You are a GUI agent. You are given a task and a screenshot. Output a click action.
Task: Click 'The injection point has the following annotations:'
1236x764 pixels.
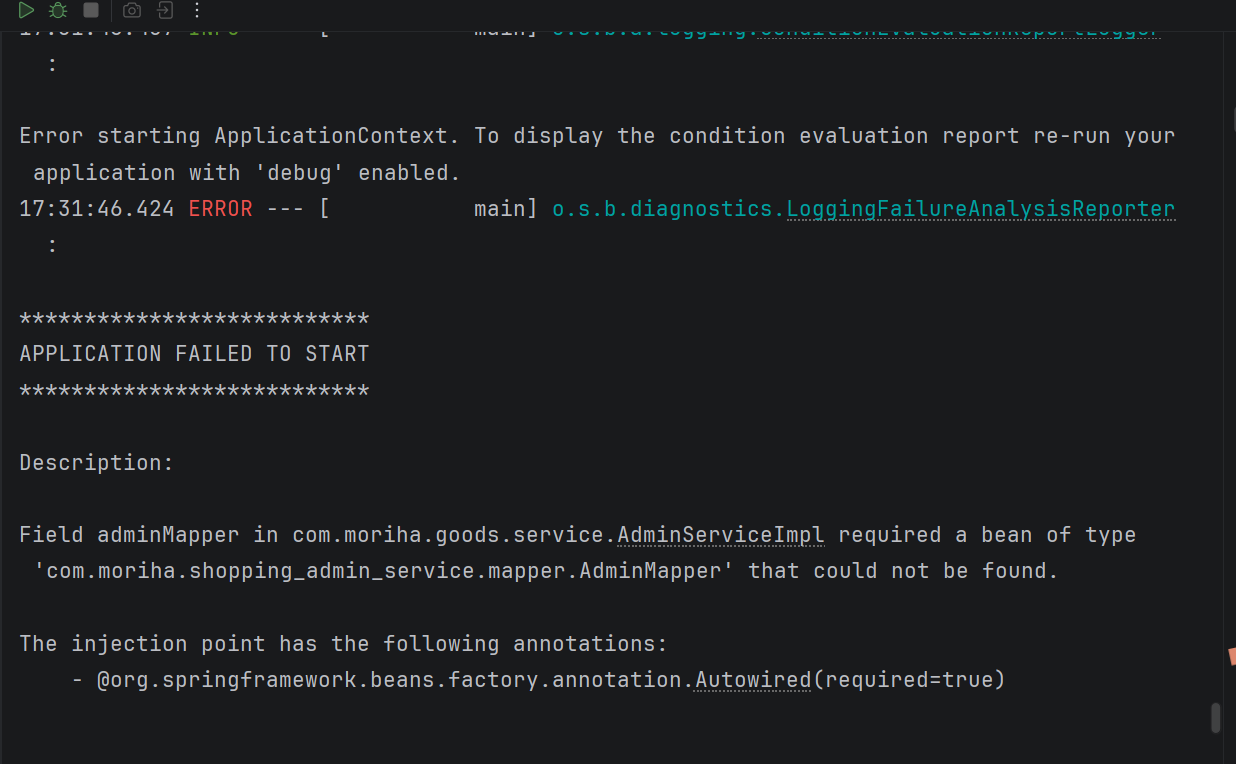(343, 643)
